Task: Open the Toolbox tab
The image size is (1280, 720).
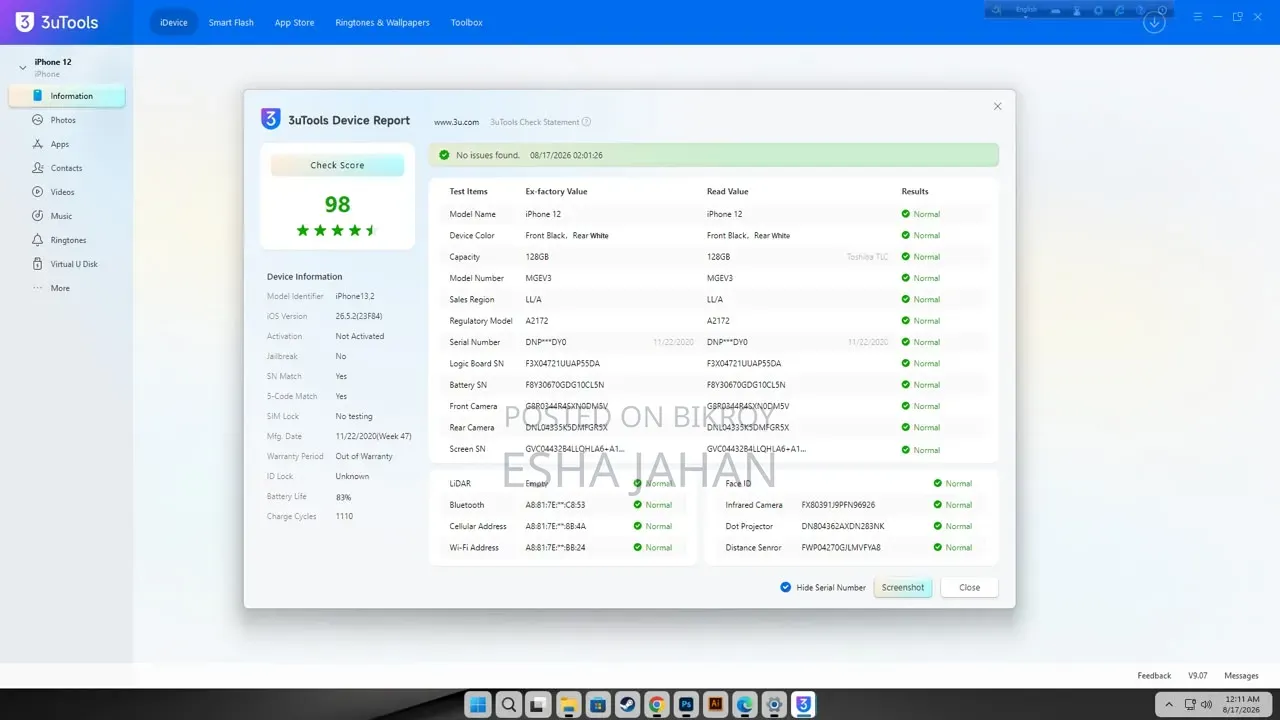Action: click(466, 22)
